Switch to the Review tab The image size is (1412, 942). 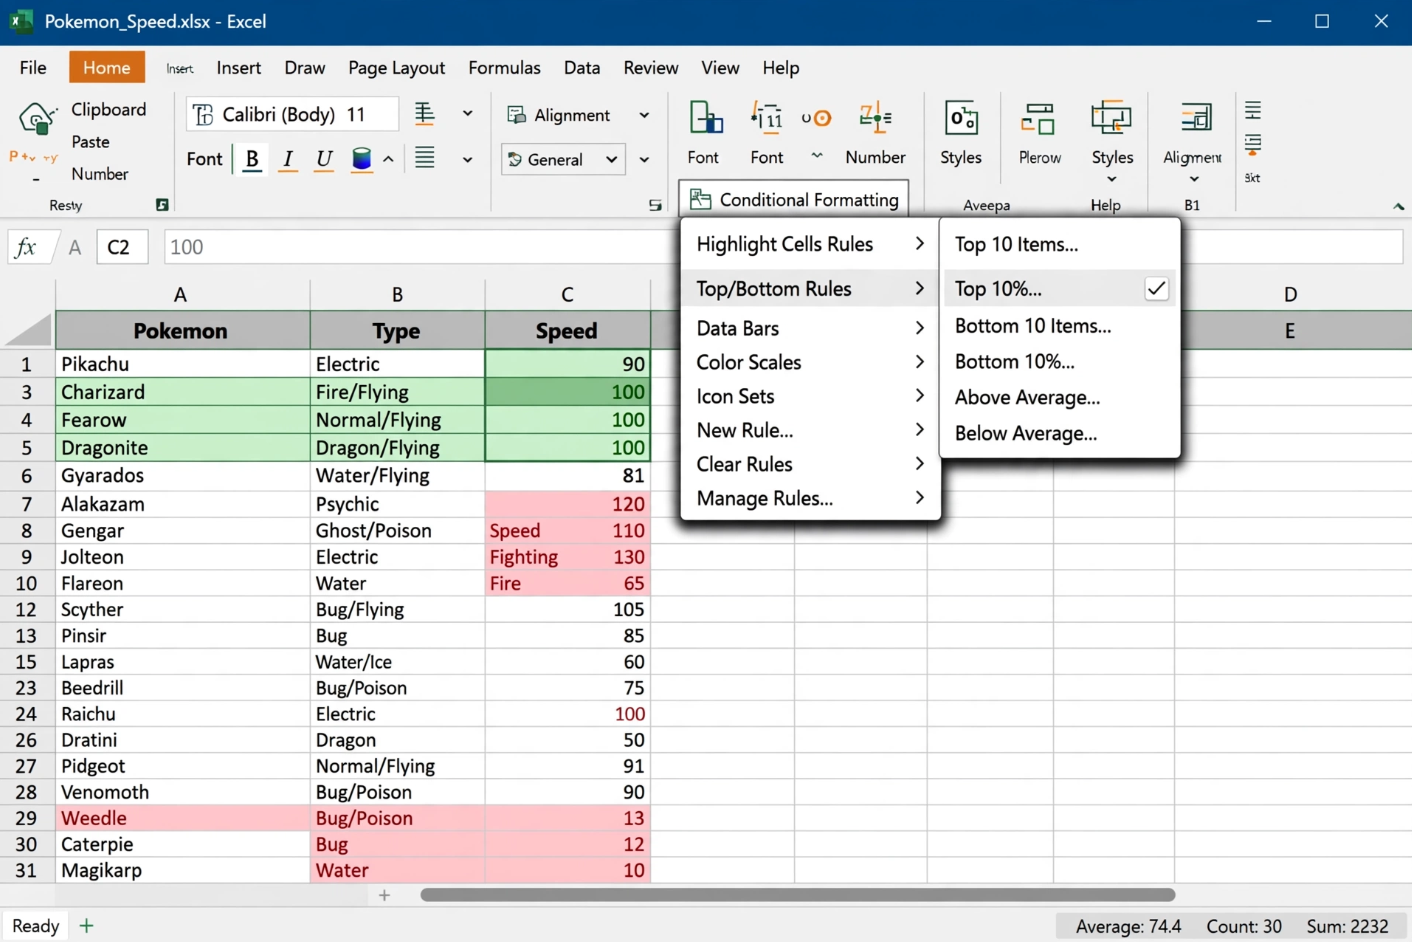click(651, 67)
